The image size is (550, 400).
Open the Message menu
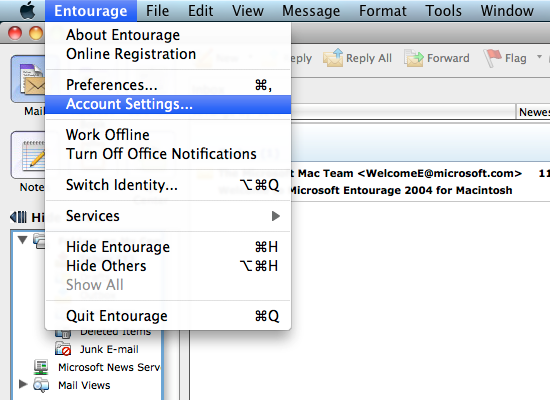point(311,11)
